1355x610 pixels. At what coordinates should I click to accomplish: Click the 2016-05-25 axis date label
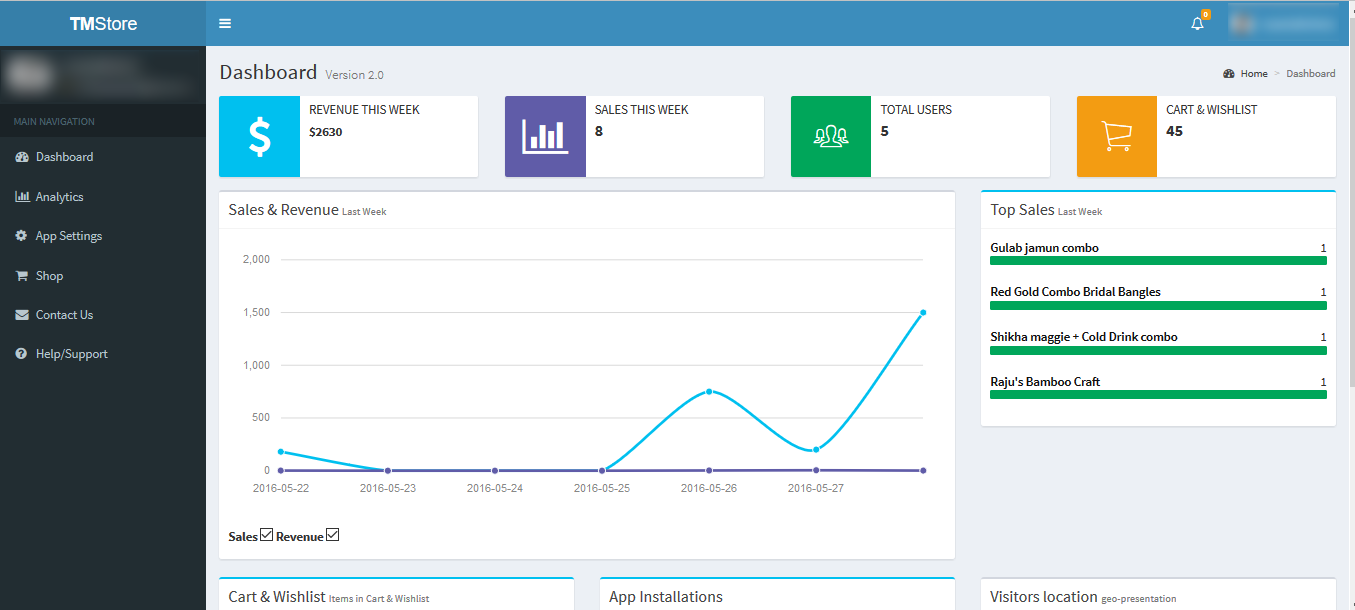pos(602,489)
